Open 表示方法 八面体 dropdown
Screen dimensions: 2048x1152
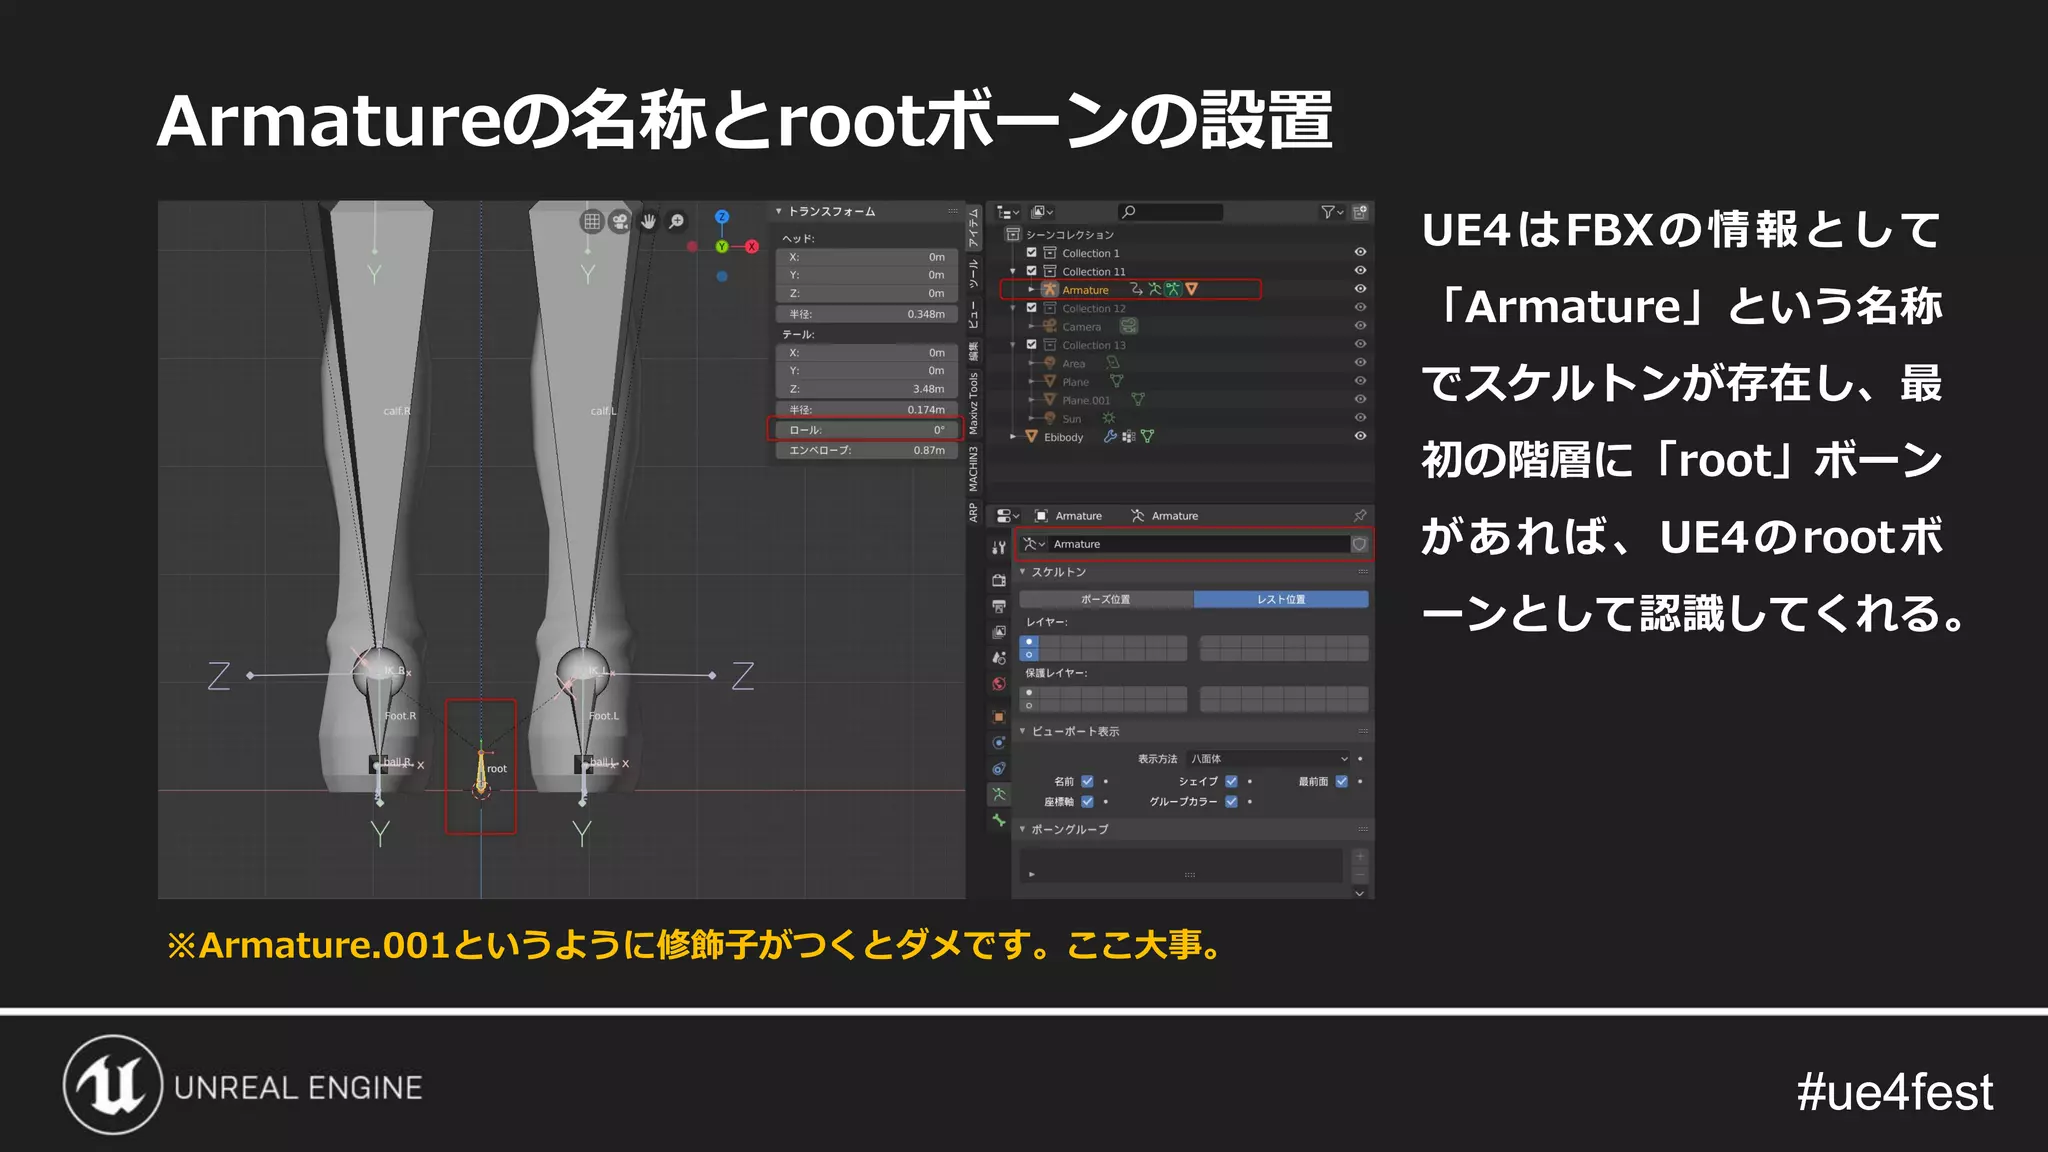pyautogui.click(x=1268, y=759)
